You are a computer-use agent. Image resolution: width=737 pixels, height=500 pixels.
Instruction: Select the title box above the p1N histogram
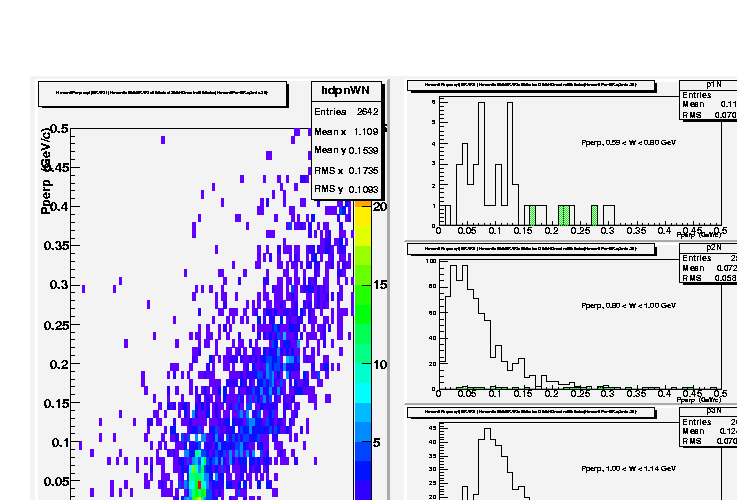(x=531, y=85)
